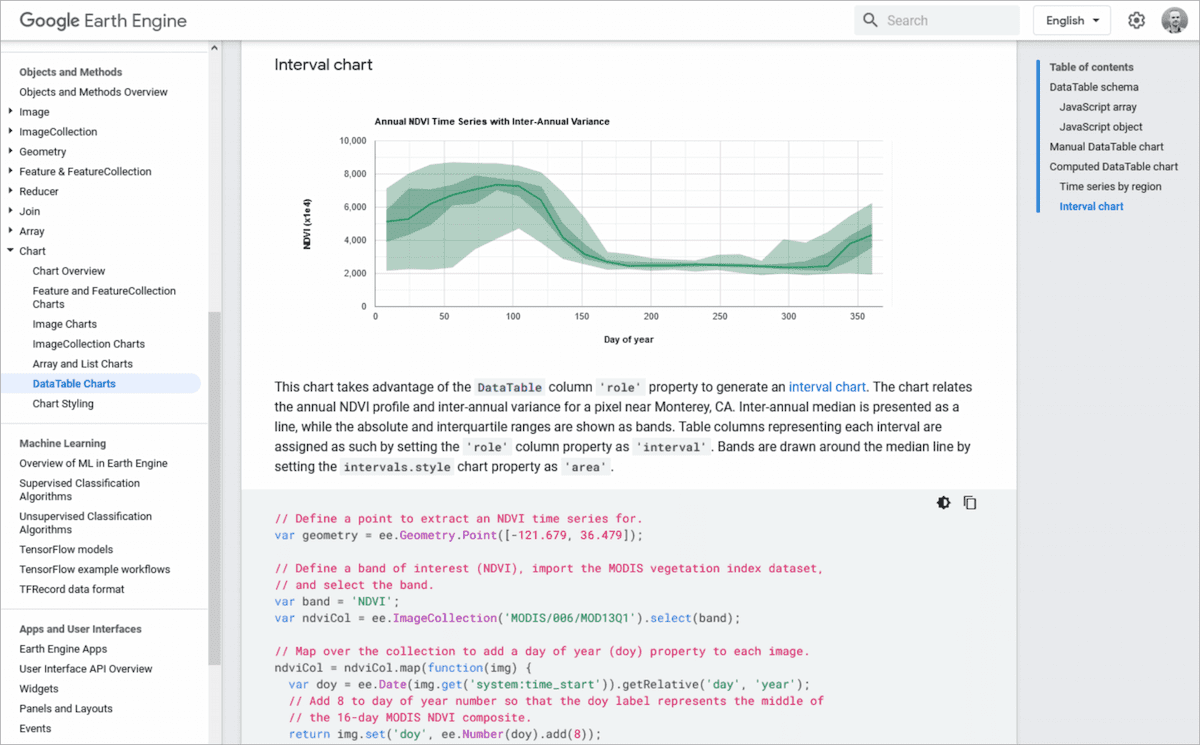Copy the code sample with copy icon
This screenshot has width=1200, height=745.
970,503
